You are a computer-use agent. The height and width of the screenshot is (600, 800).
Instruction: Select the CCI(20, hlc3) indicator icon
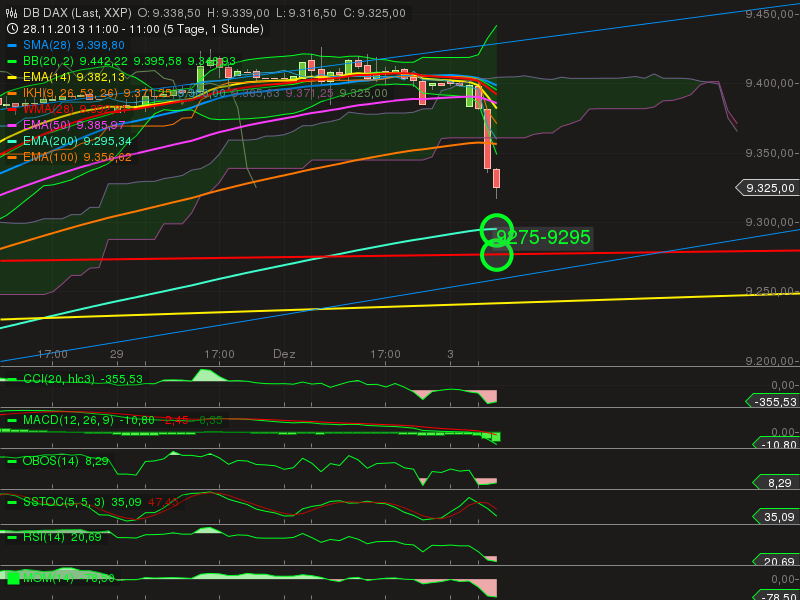(x=11, y=379)
